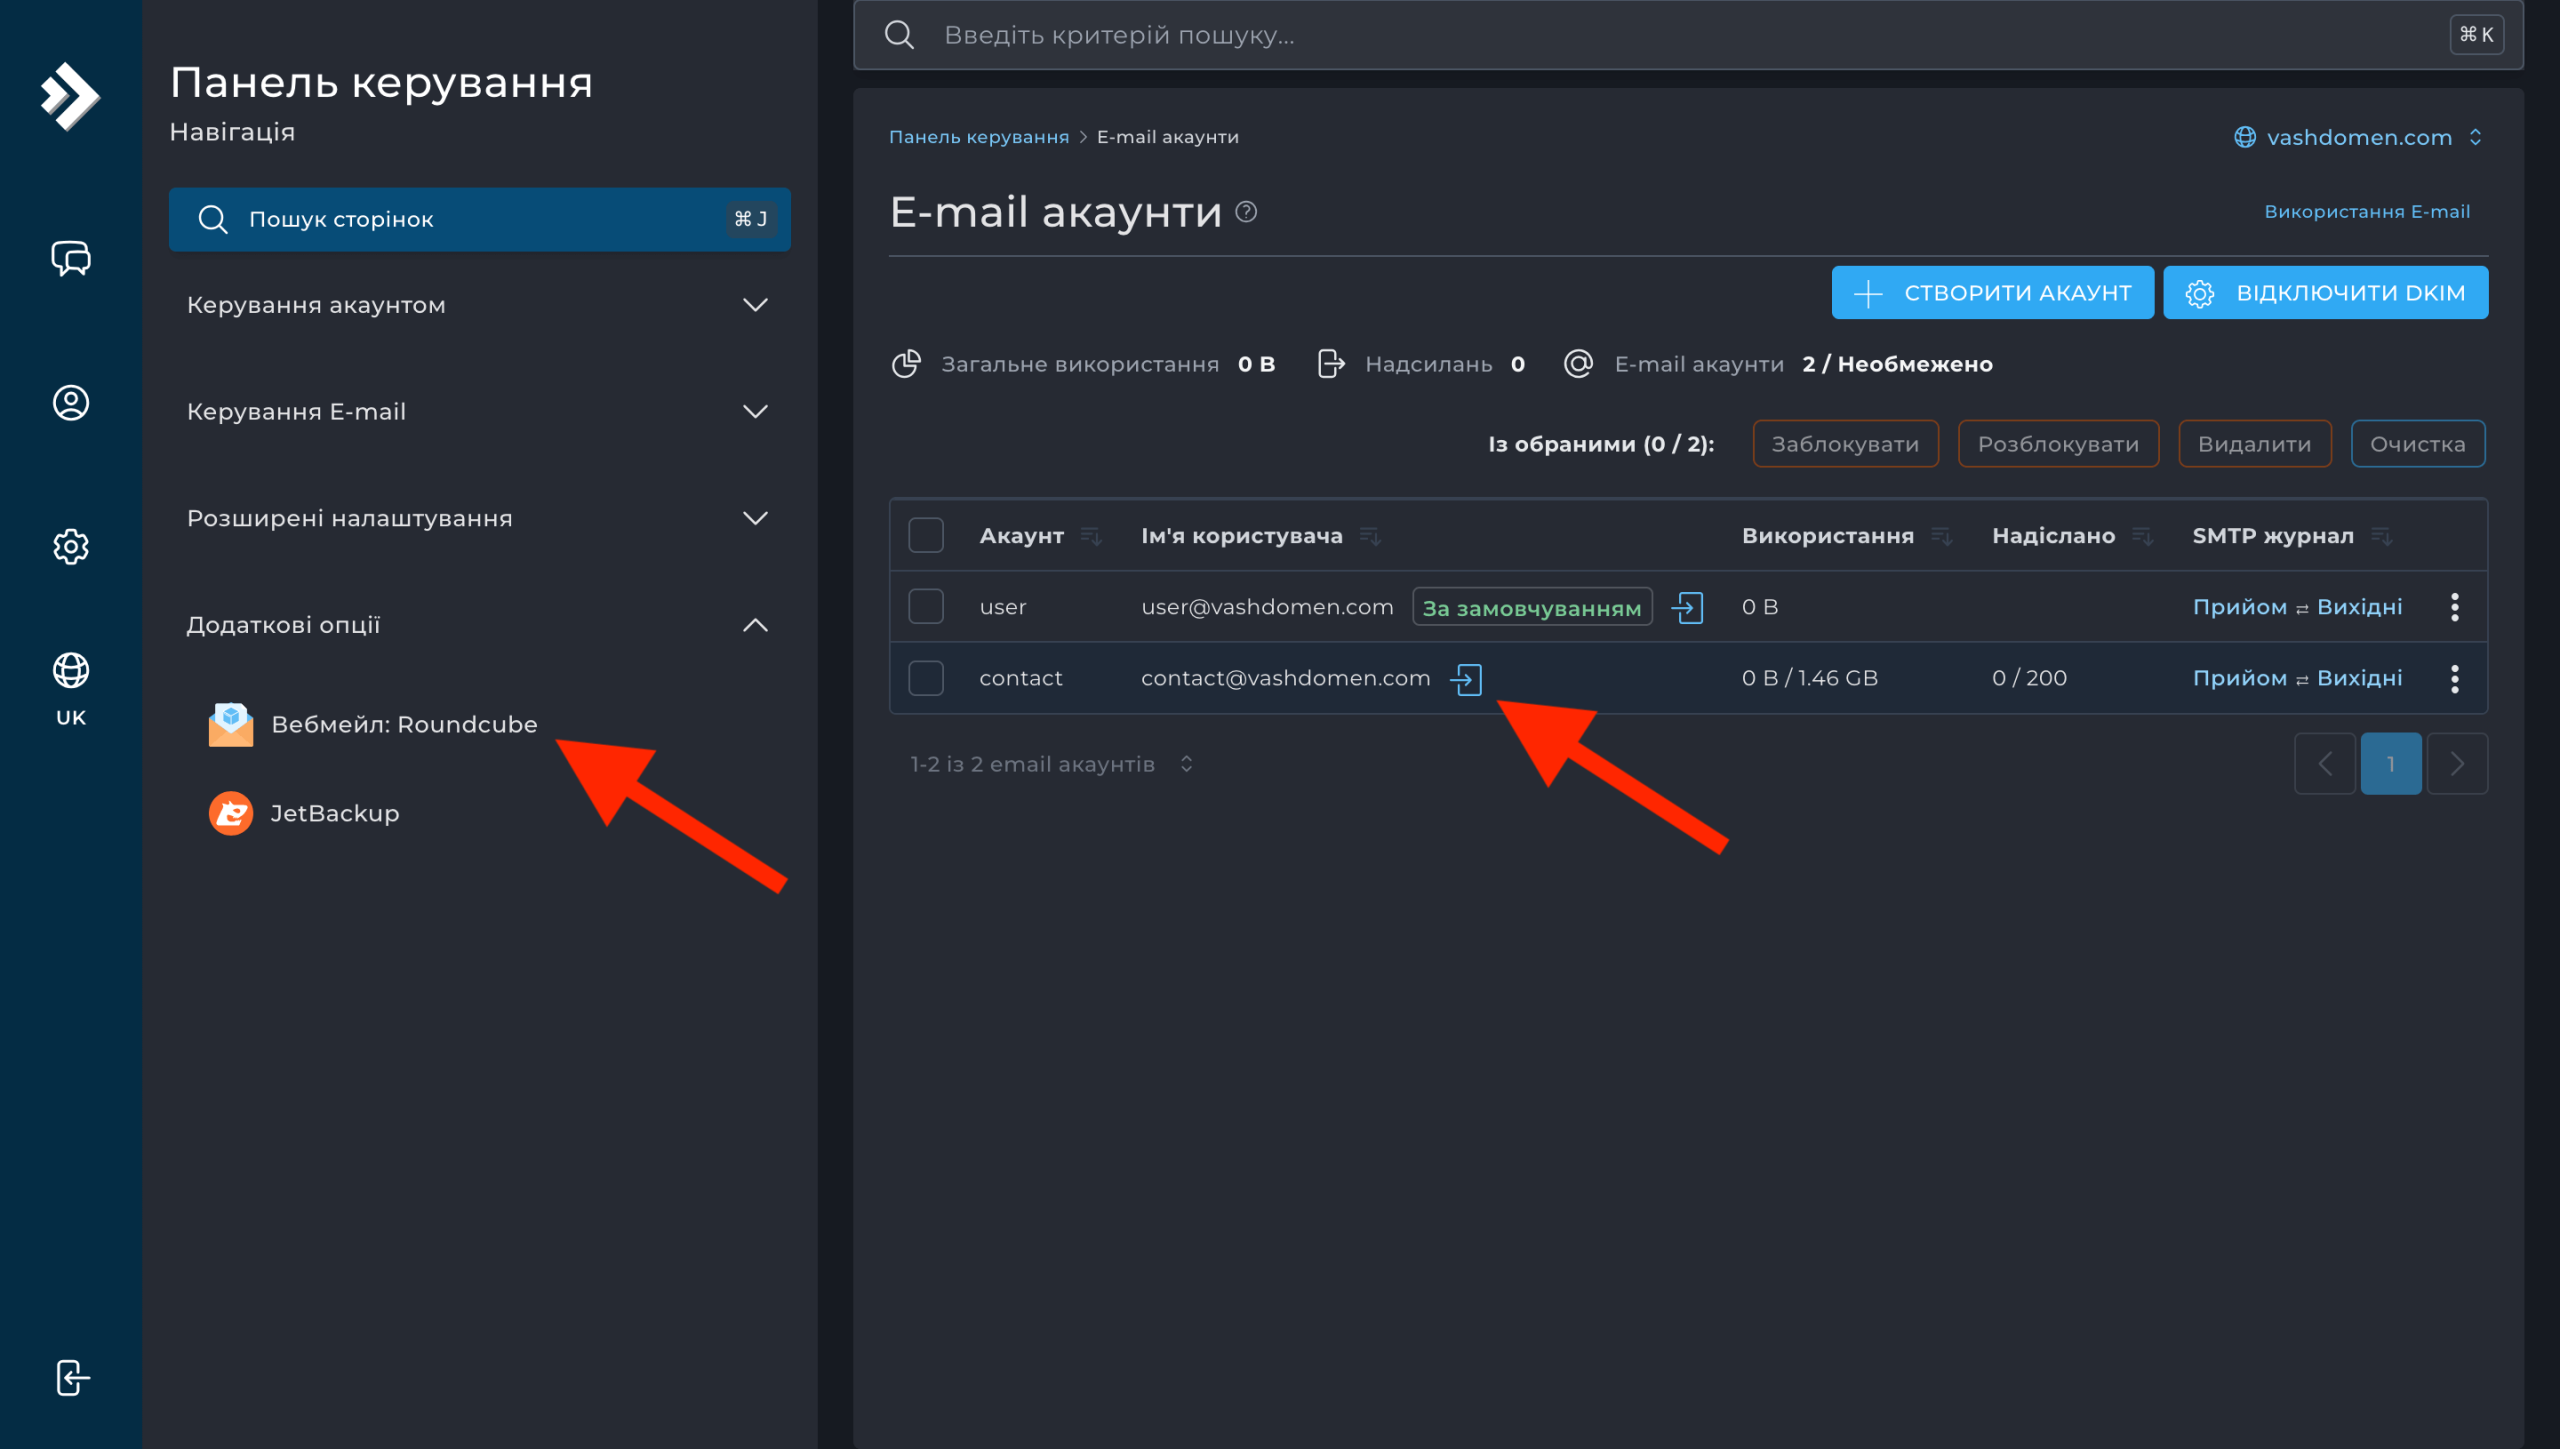2560x1449 pixels.
Task: Click СТВОРИТИ АКАУНТ button
Action: [1993, 293]
